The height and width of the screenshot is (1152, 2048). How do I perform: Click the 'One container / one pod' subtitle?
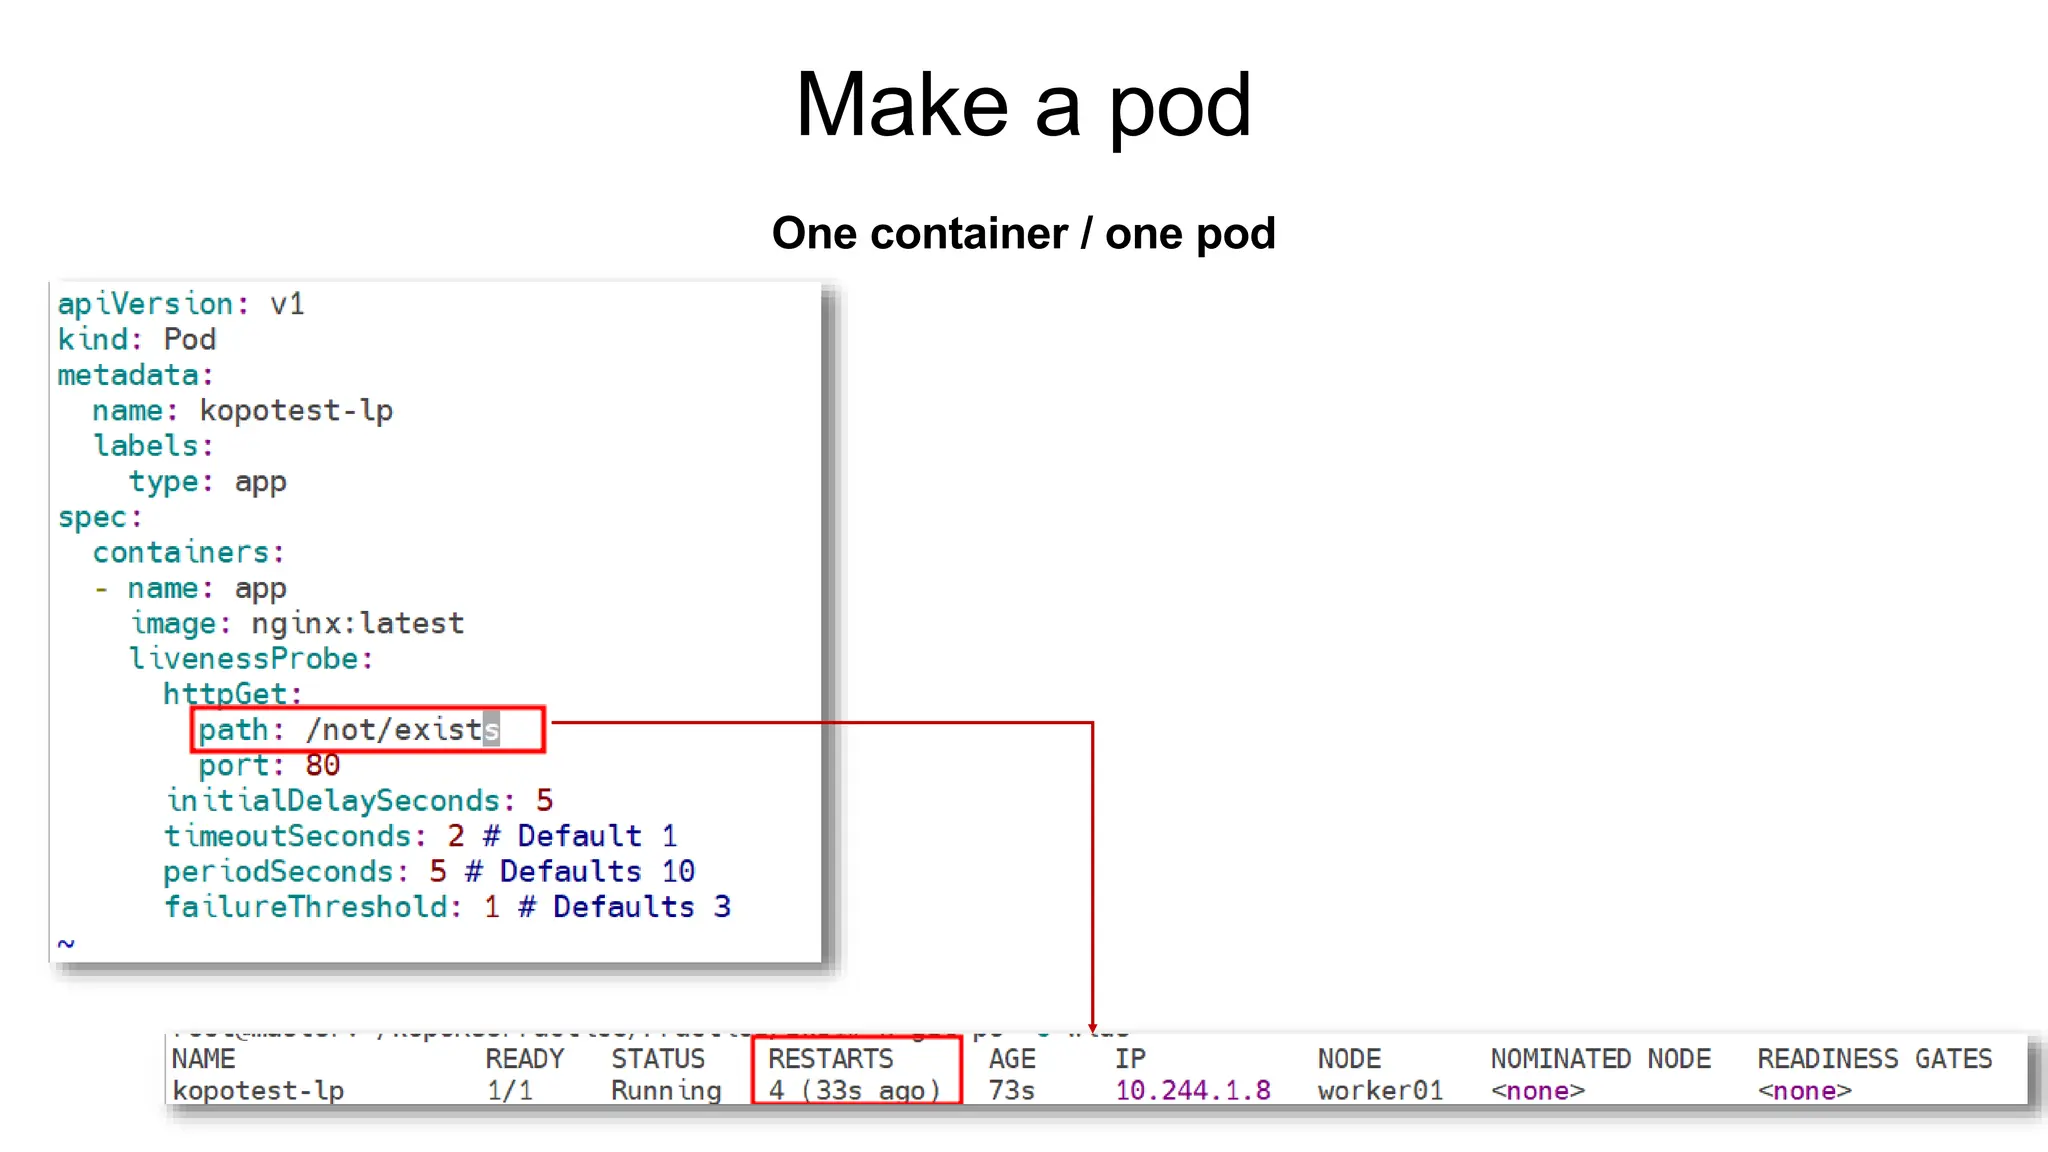pyautogui.click(x=1023, y=234)
